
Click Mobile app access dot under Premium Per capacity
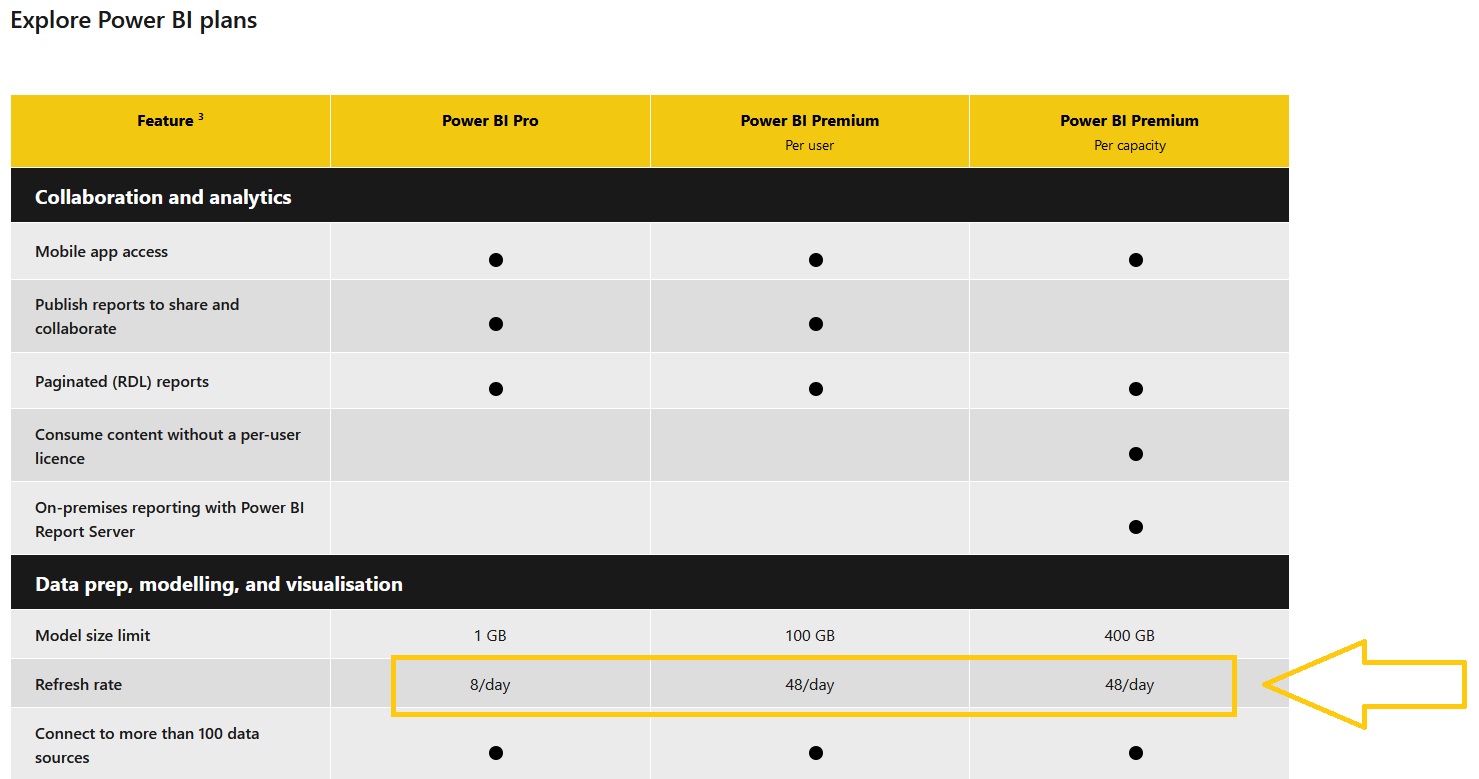tap(1135, 260)
